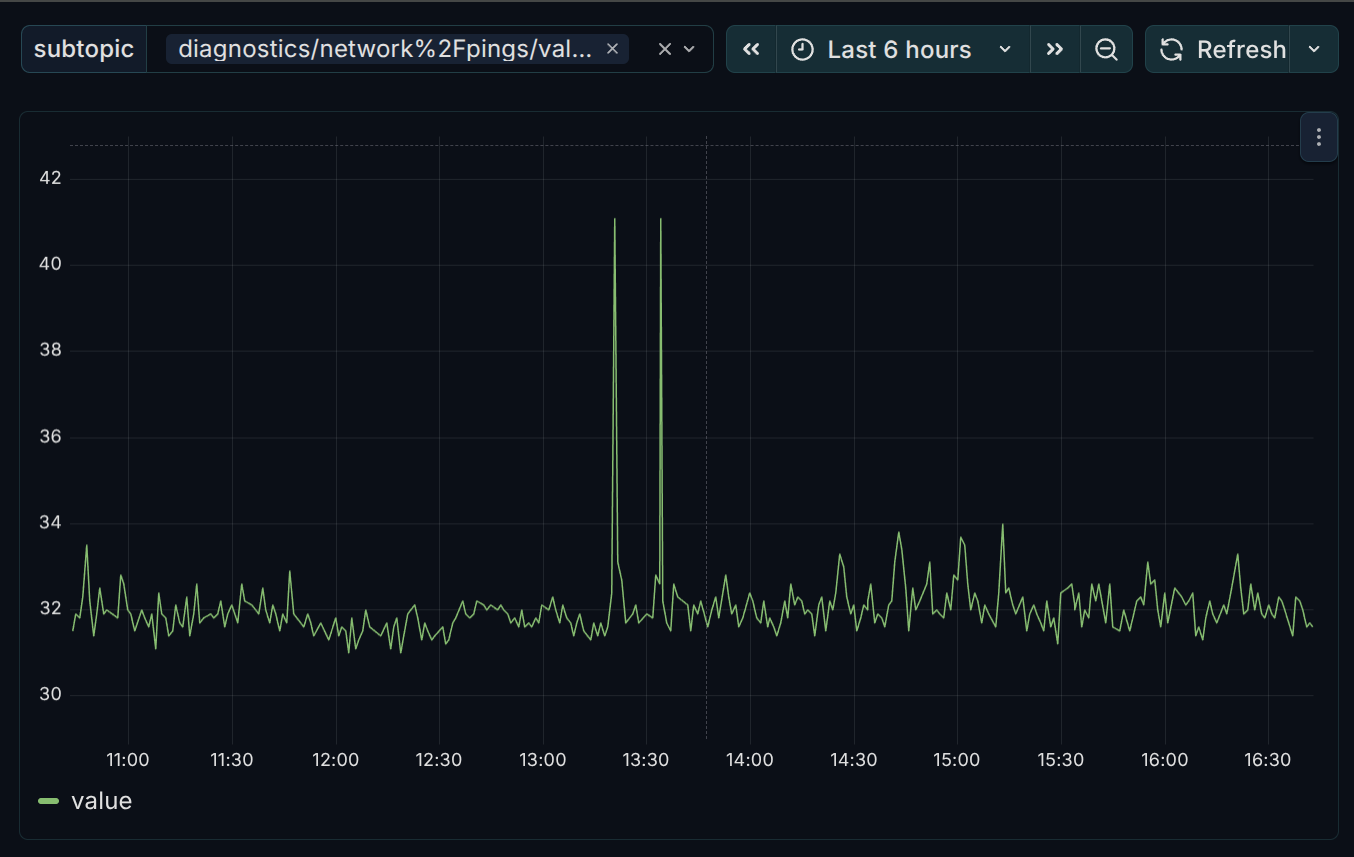Toggle the 'value' series in legend
The width and height of the screenshot is (1354, 857).
(101, 801)
